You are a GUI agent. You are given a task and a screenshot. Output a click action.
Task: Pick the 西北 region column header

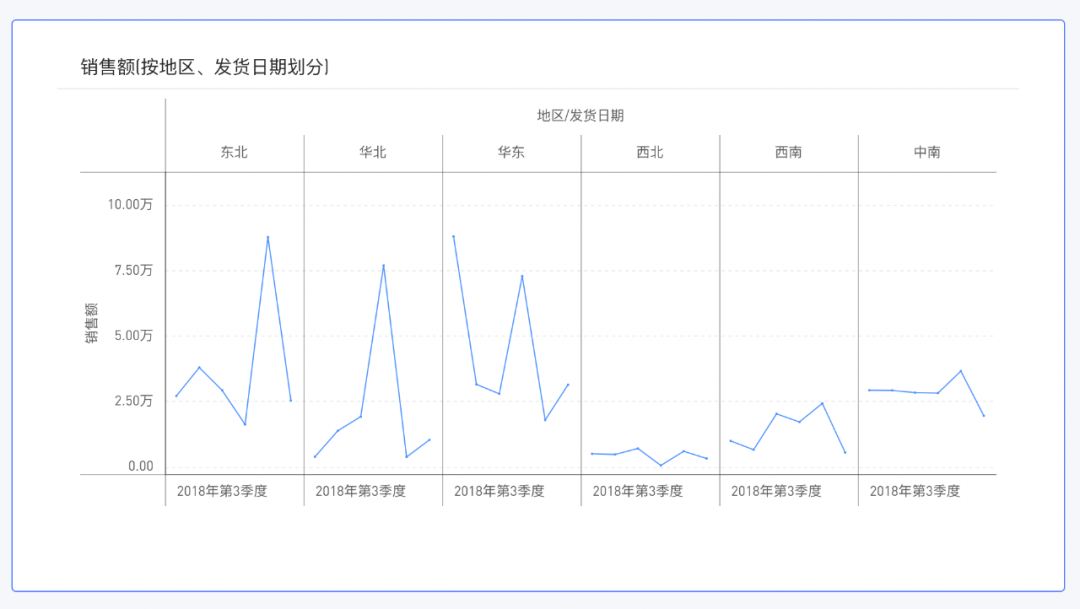click(649, 153)
